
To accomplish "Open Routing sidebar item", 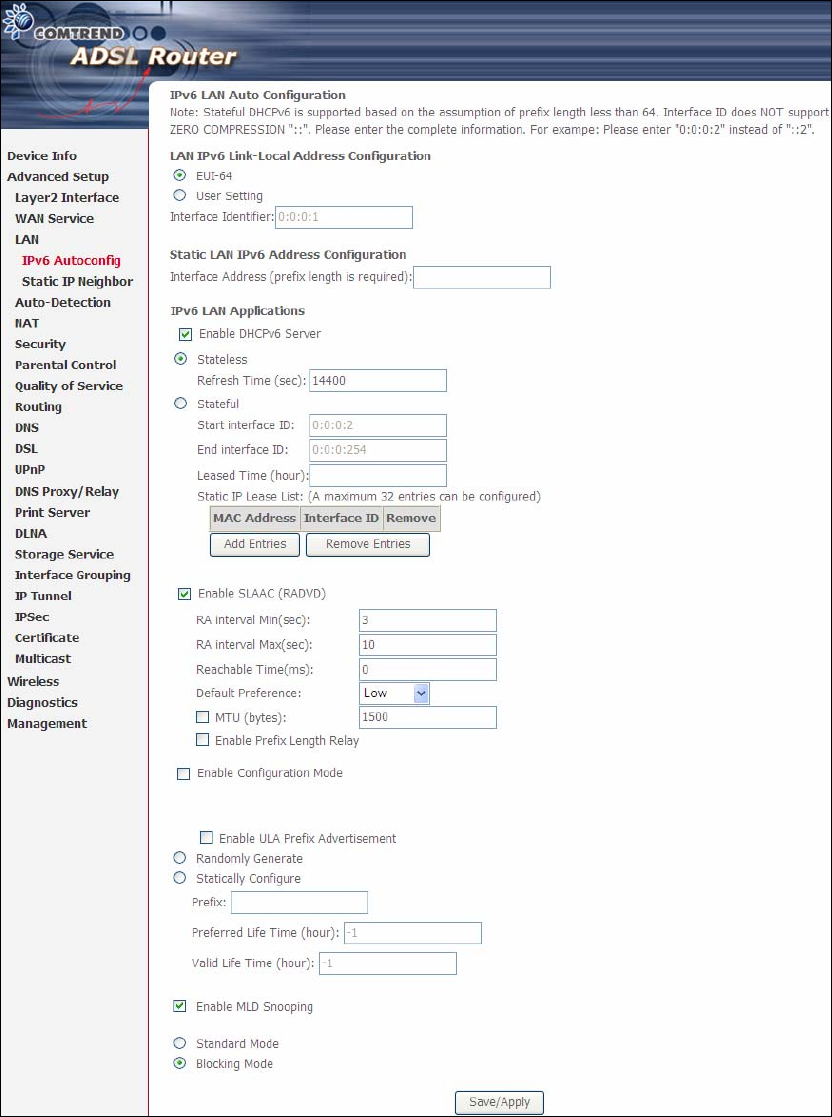I will 38,407.
